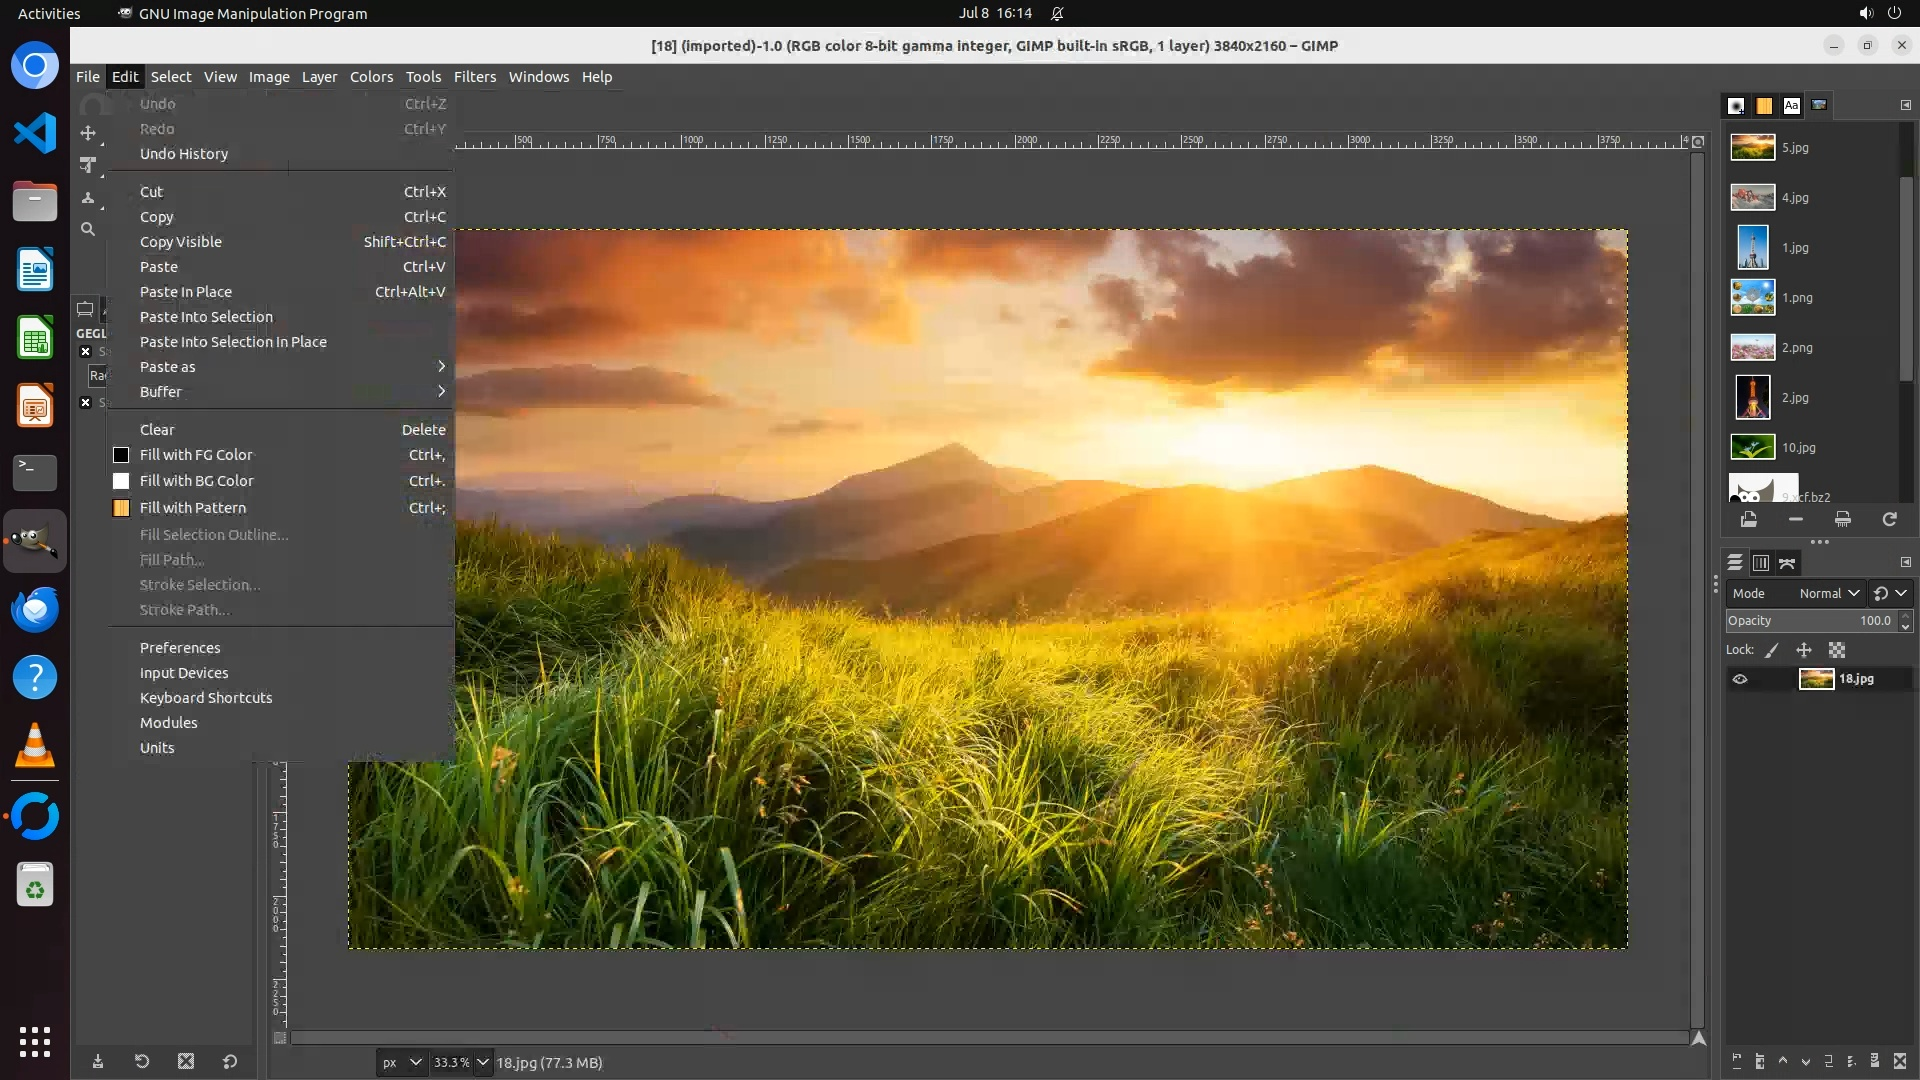
Task: Toggle lock pixels paintbrush icon
Action: pyautogui.click(x=1772, y=650)
